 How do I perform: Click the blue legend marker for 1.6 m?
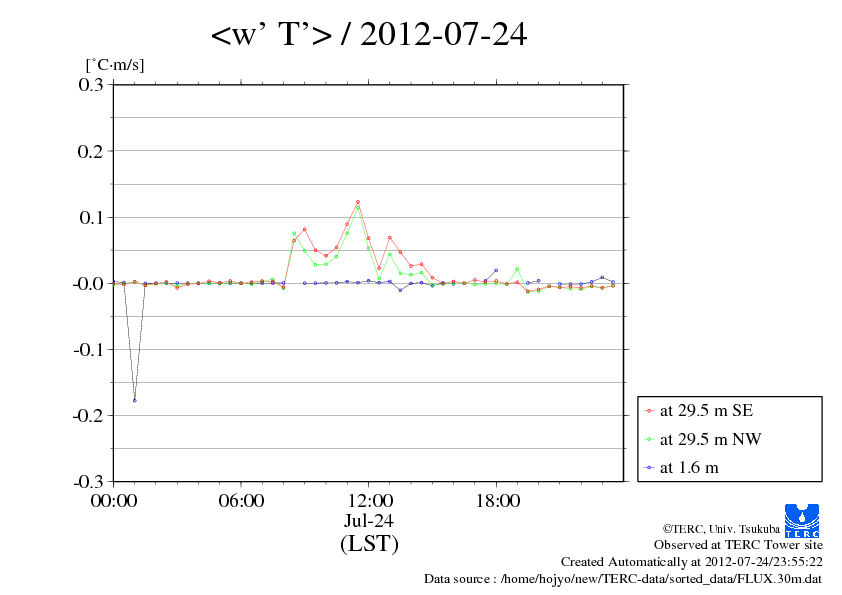point(649,468)
